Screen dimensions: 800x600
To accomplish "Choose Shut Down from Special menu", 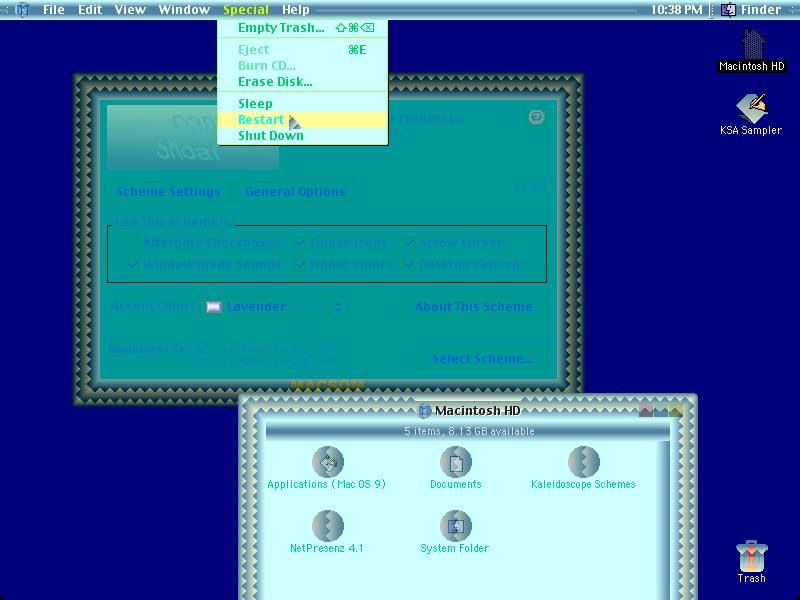I will coord(303,136).
